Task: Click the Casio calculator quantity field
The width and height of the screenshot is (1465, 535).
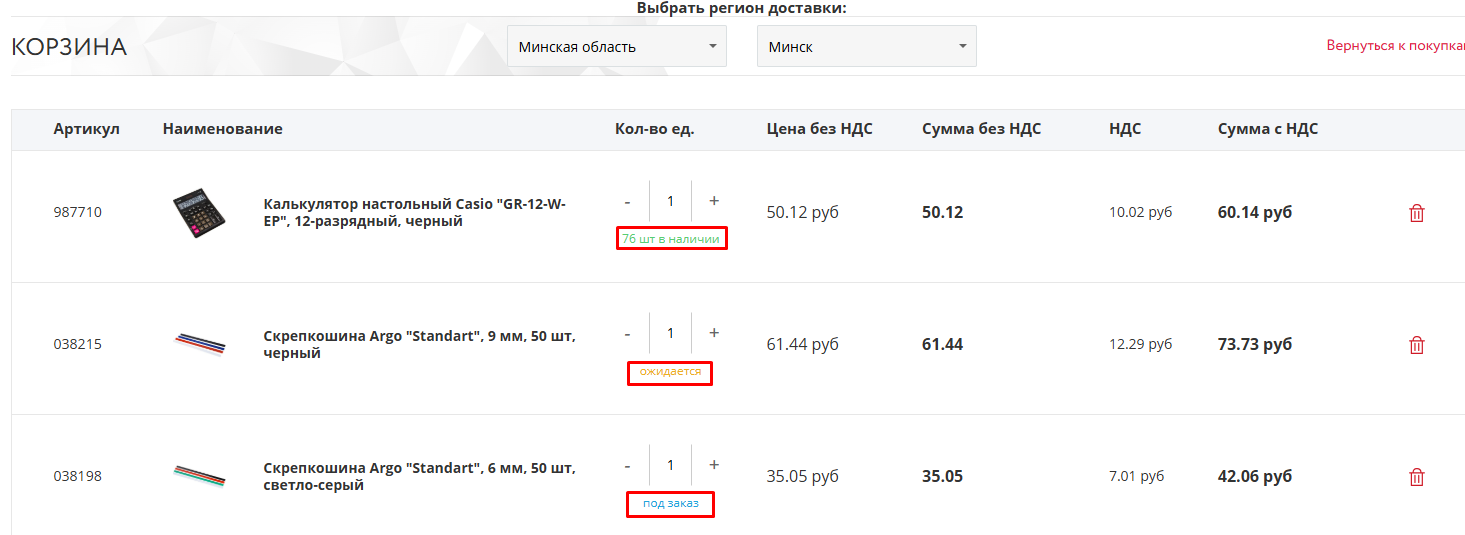Action: (x=670, y=201)
